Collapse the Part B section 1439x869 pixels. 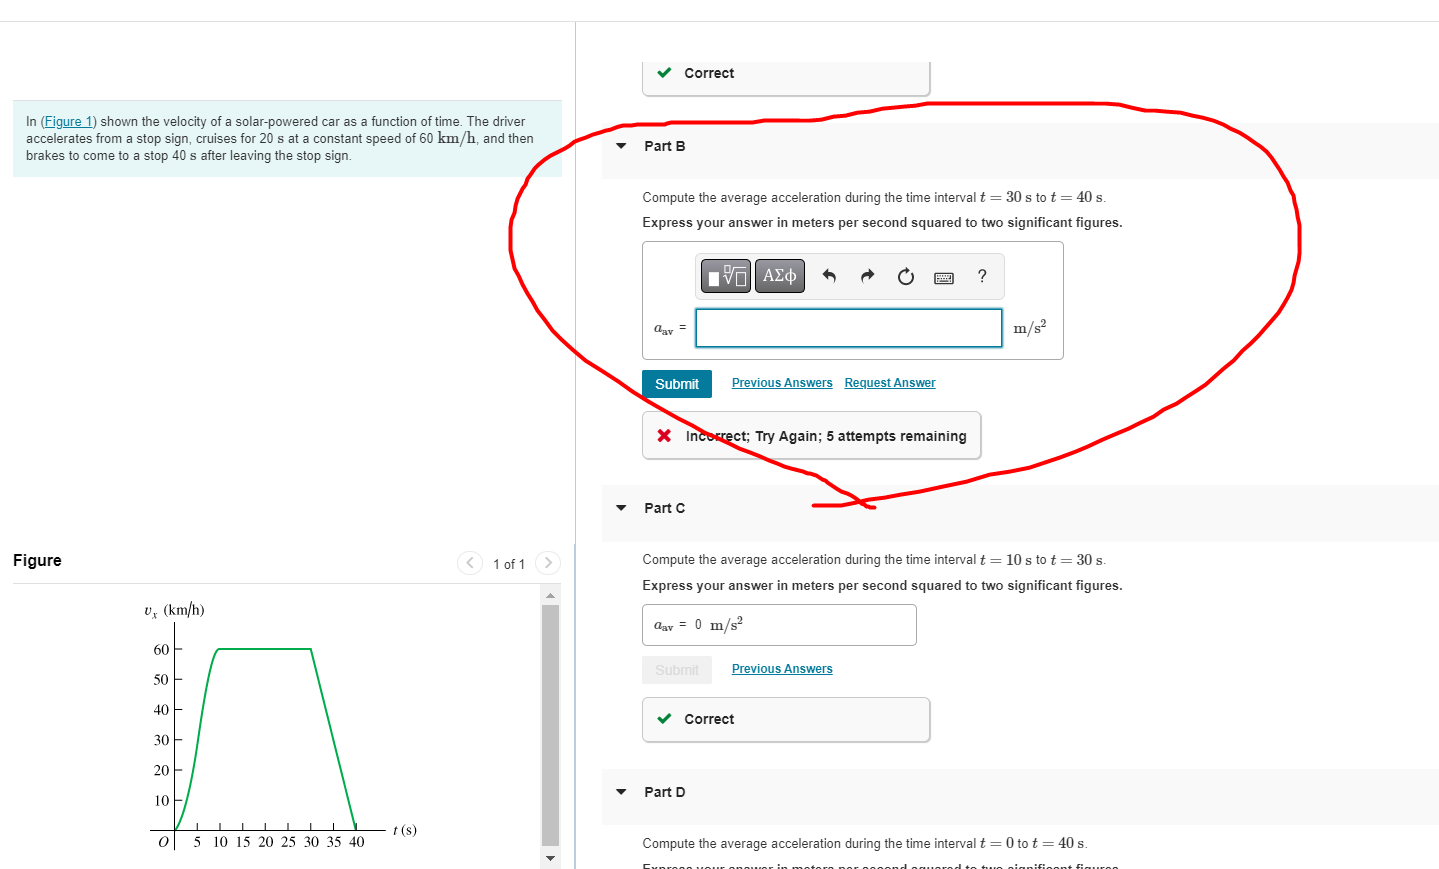[619, 146]
